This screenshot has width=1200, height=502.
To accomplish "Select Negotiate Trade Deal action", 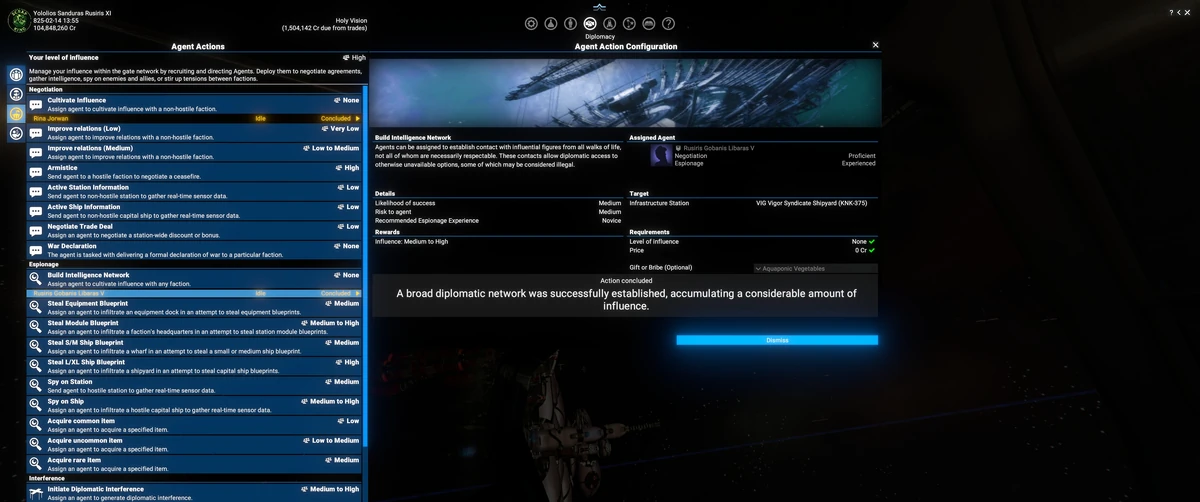I will pyautogui.click(x=195, y=230).
